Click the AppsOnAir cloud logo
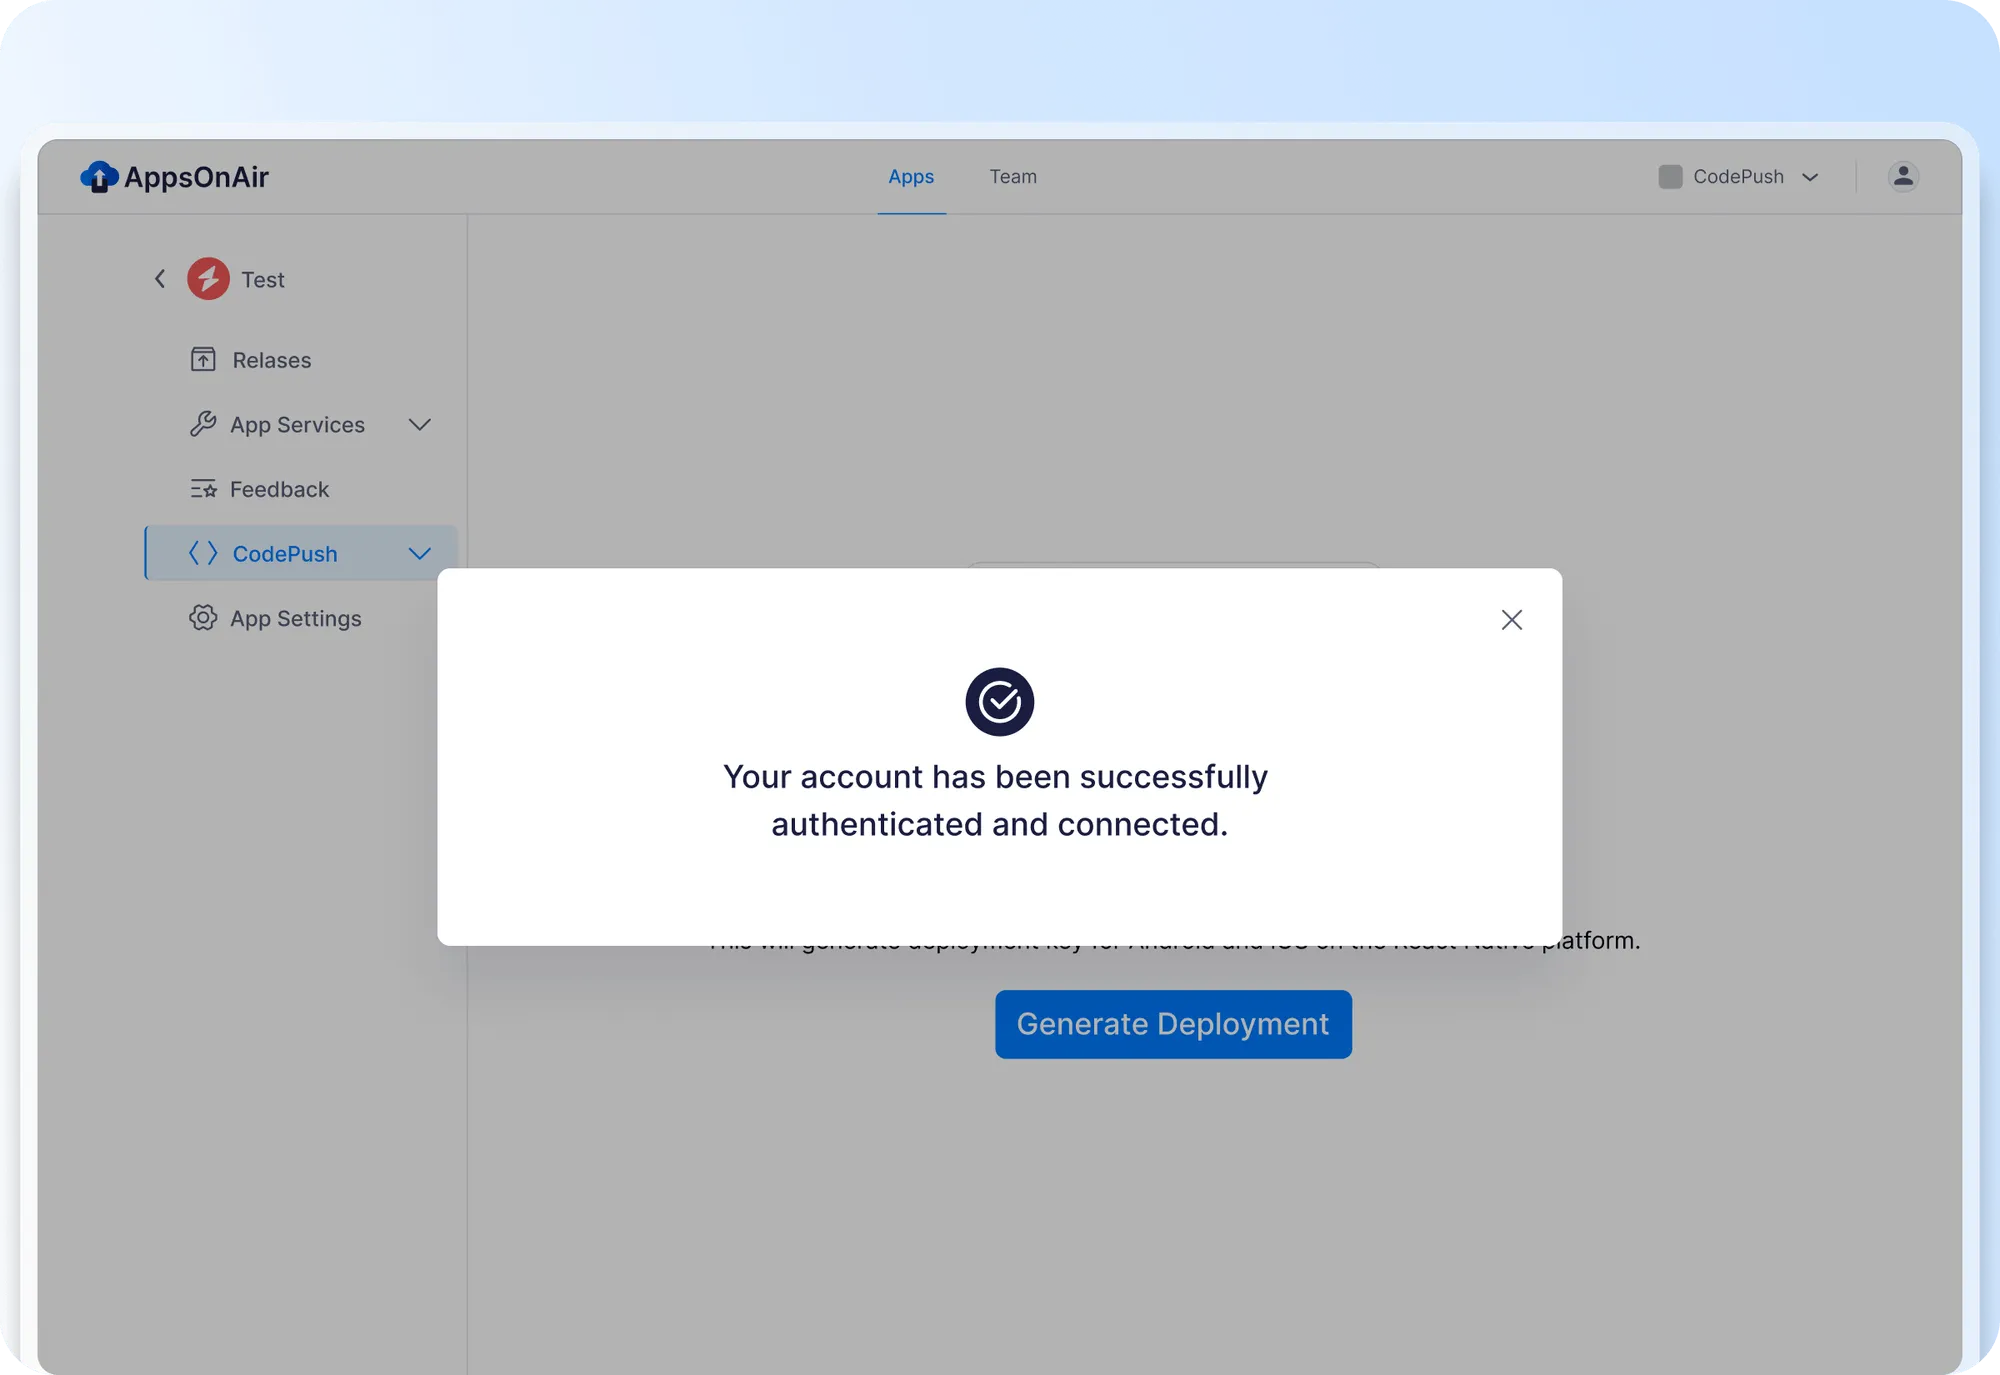This screenshot has height=1375, width=2000. pyautogui.click(x=99, y=177)
